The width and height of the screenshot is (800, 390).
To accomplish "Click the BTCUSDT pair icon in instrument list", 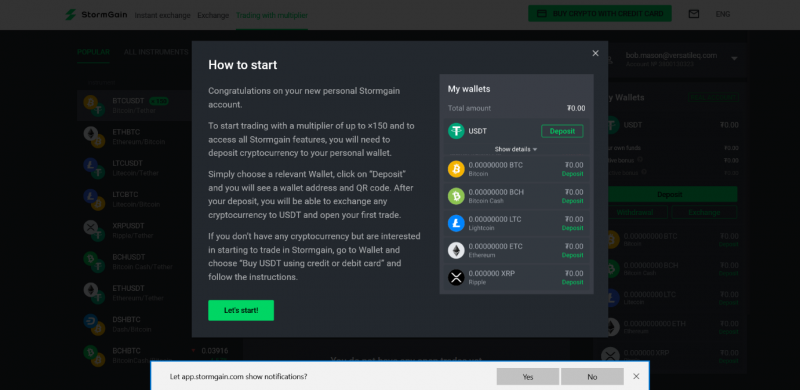I will click(x=94, y=105).
